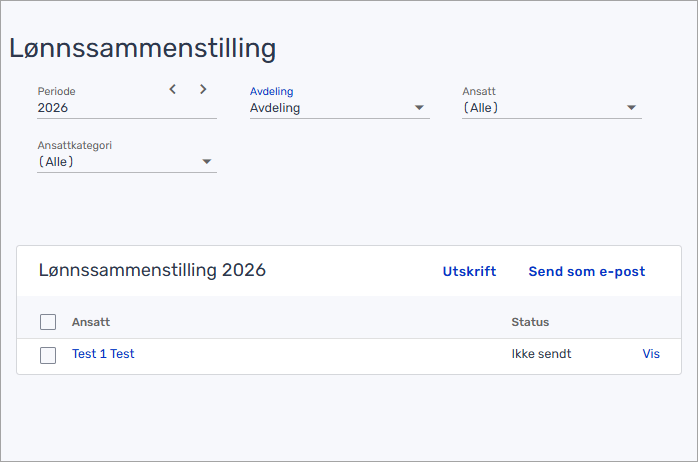This screenshot has width=698, height=462.
Task: Open the Ansattkategori (Alle) selector field
Action: coord(115,162)
